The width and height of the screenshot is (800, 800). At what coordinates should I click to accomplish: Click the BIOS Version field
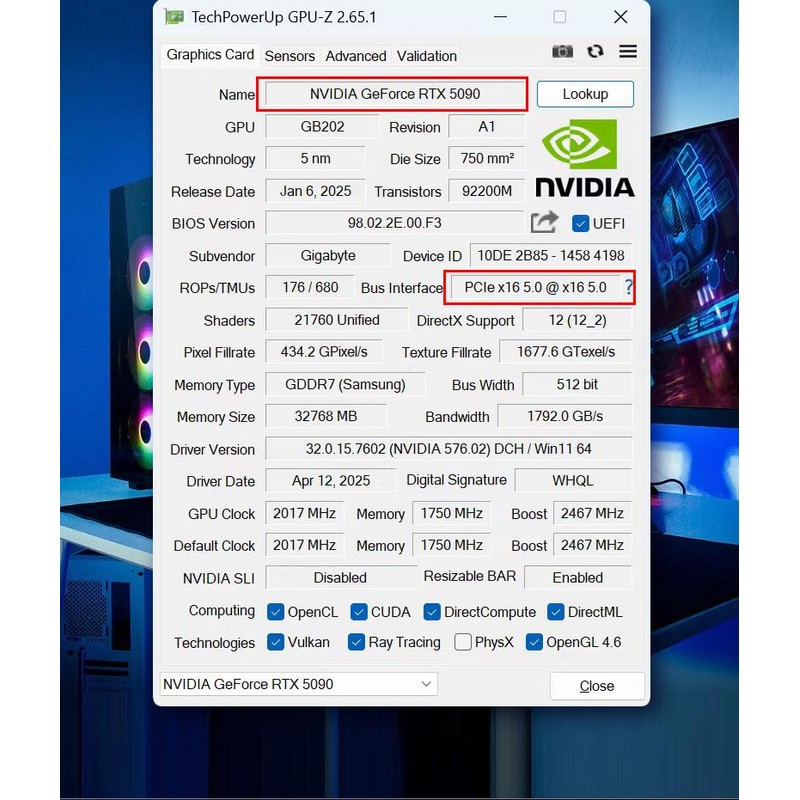click(394, 223)
